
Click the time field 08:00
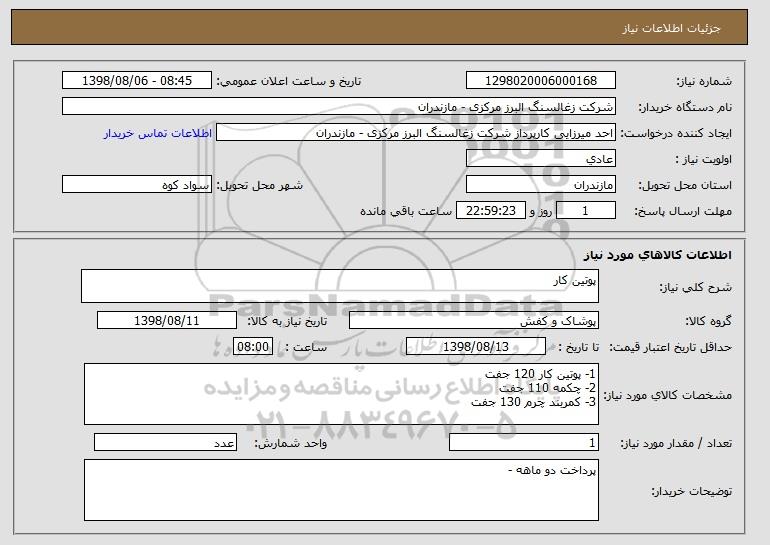coord(253,347)
